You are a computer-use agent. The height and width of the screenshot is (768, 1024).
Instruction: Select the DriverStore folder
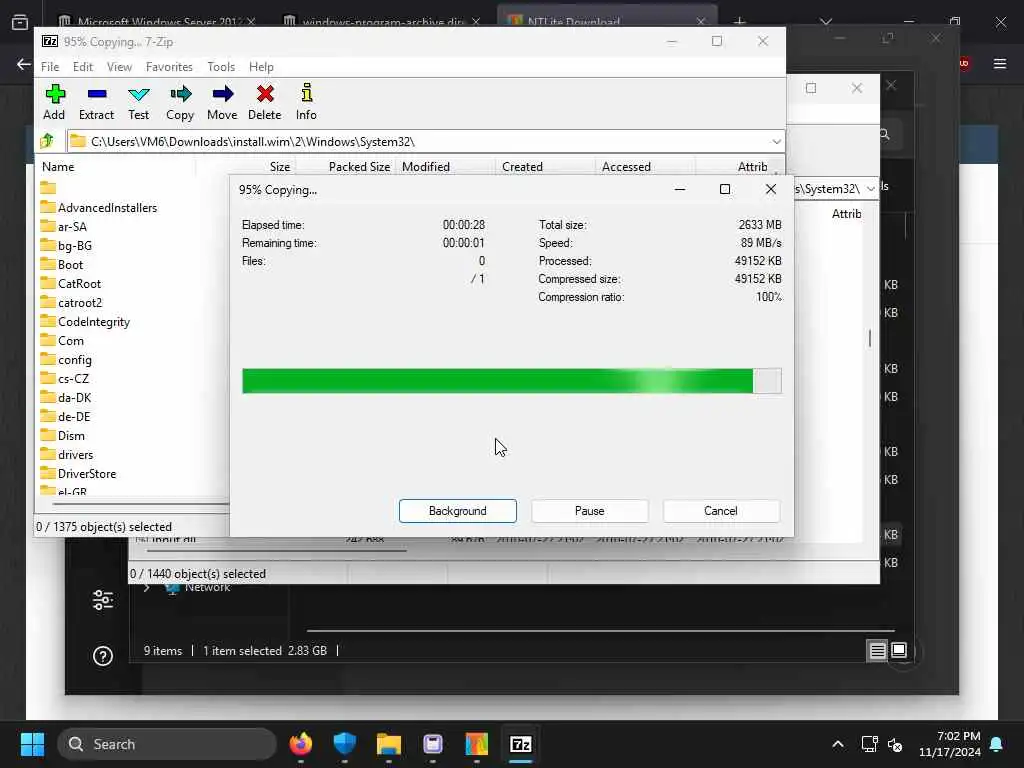click(78, 473)
